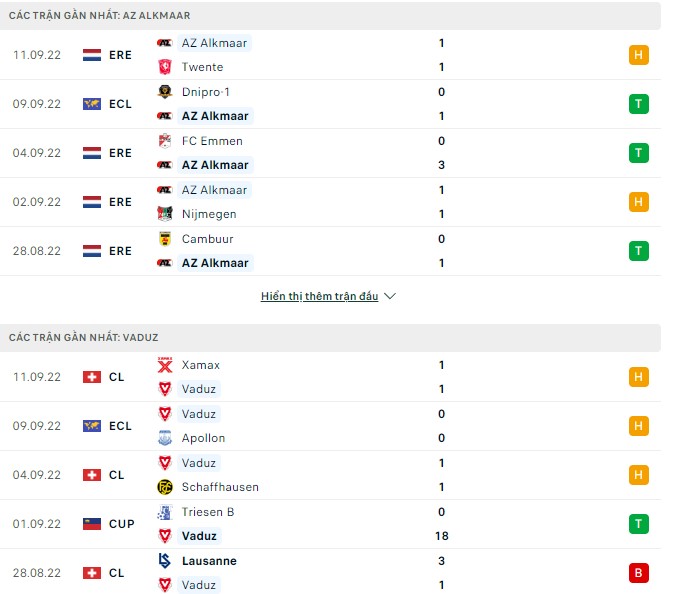Open the "Hiển thị thêm trận đấu" link
673x594 pixels.
(x=319, y=297)
